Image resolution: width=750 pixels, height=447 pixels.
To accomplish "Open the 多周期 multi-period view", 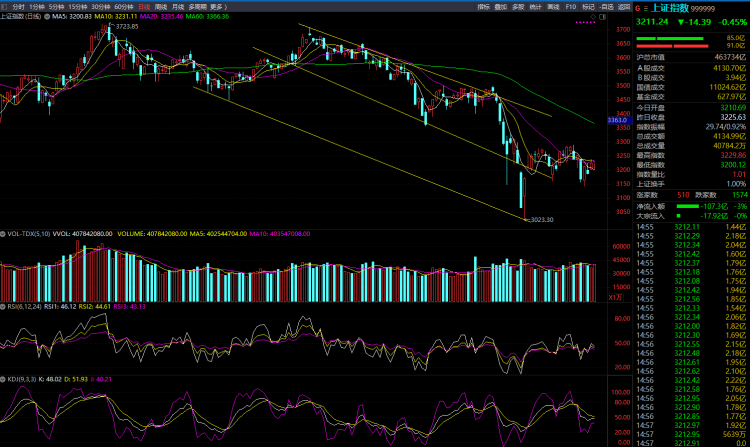I will point(197,7).
